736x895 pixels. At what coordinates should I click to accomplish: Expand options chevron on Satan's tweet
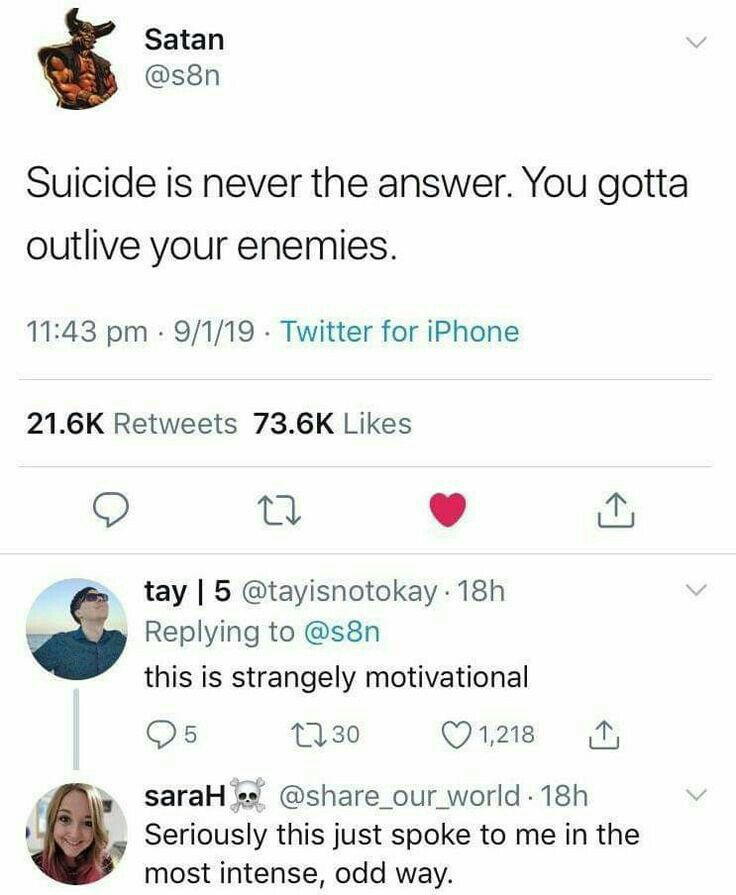click(x=696, y=42)
